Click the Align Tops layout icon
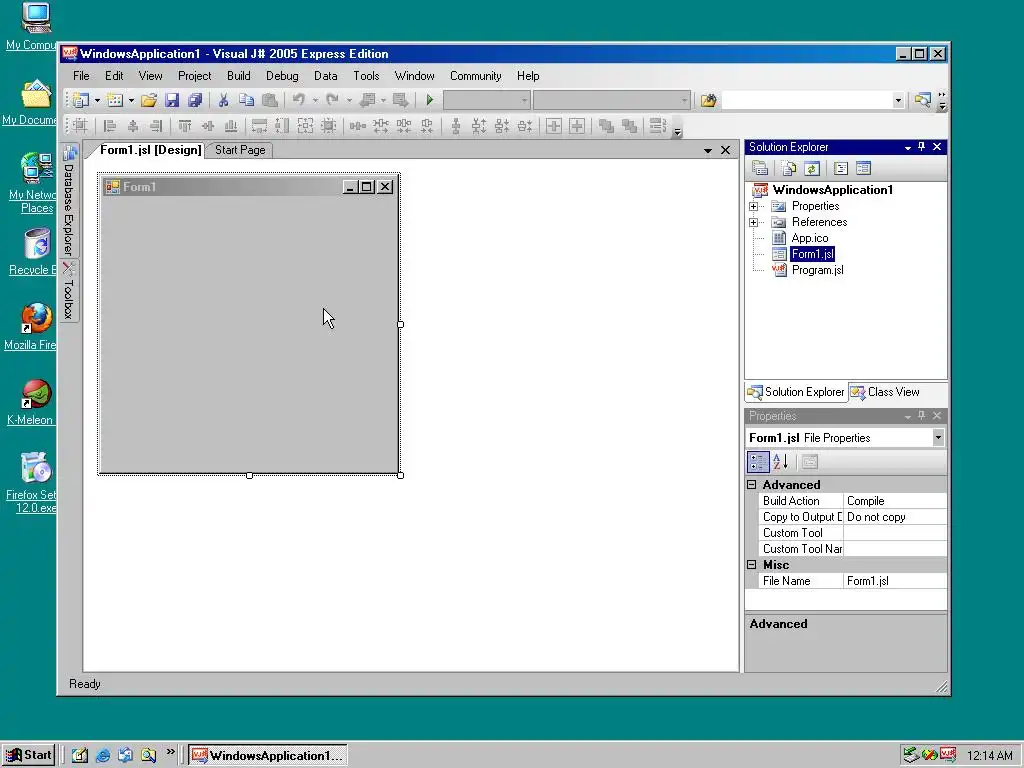The image size is (1024, 768). (185, 125)
